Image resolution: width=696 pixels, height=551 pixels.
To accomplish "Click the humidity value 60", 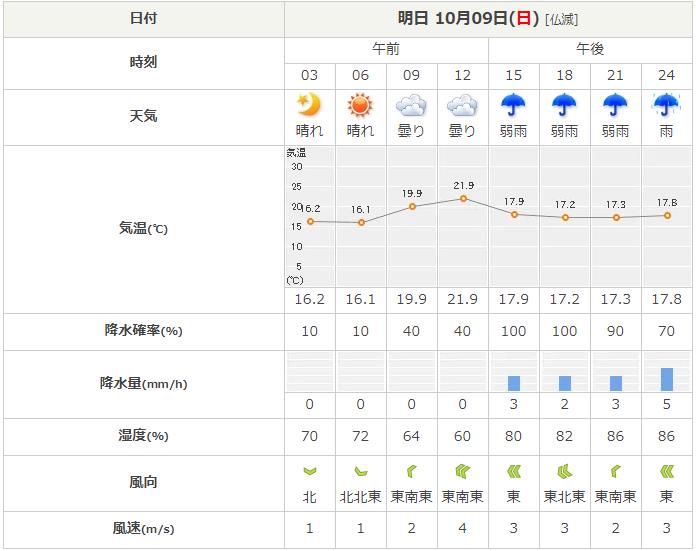I will pos(462,436).
